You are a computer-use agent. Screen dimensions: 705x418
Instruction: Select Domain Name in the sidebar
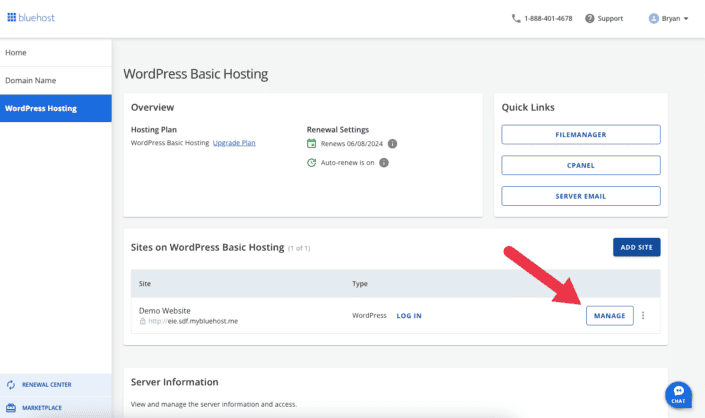(31, 80)
